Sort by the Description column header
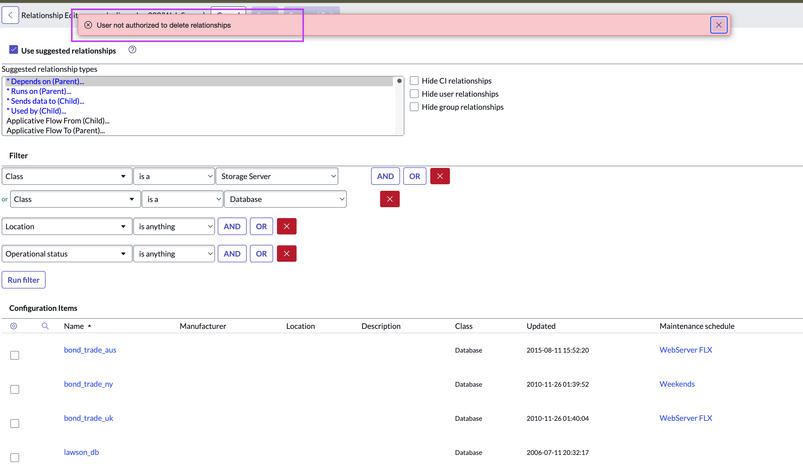 pos(381,326)
